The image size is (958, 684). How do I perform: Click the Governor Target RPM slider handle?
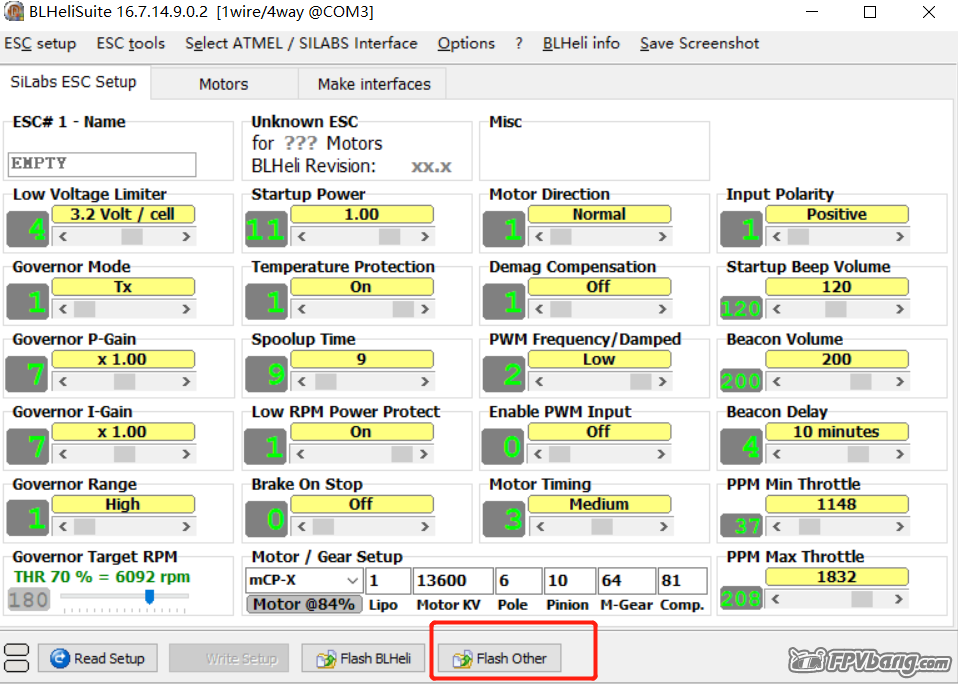pyautogui.click(x=149, y=597)
